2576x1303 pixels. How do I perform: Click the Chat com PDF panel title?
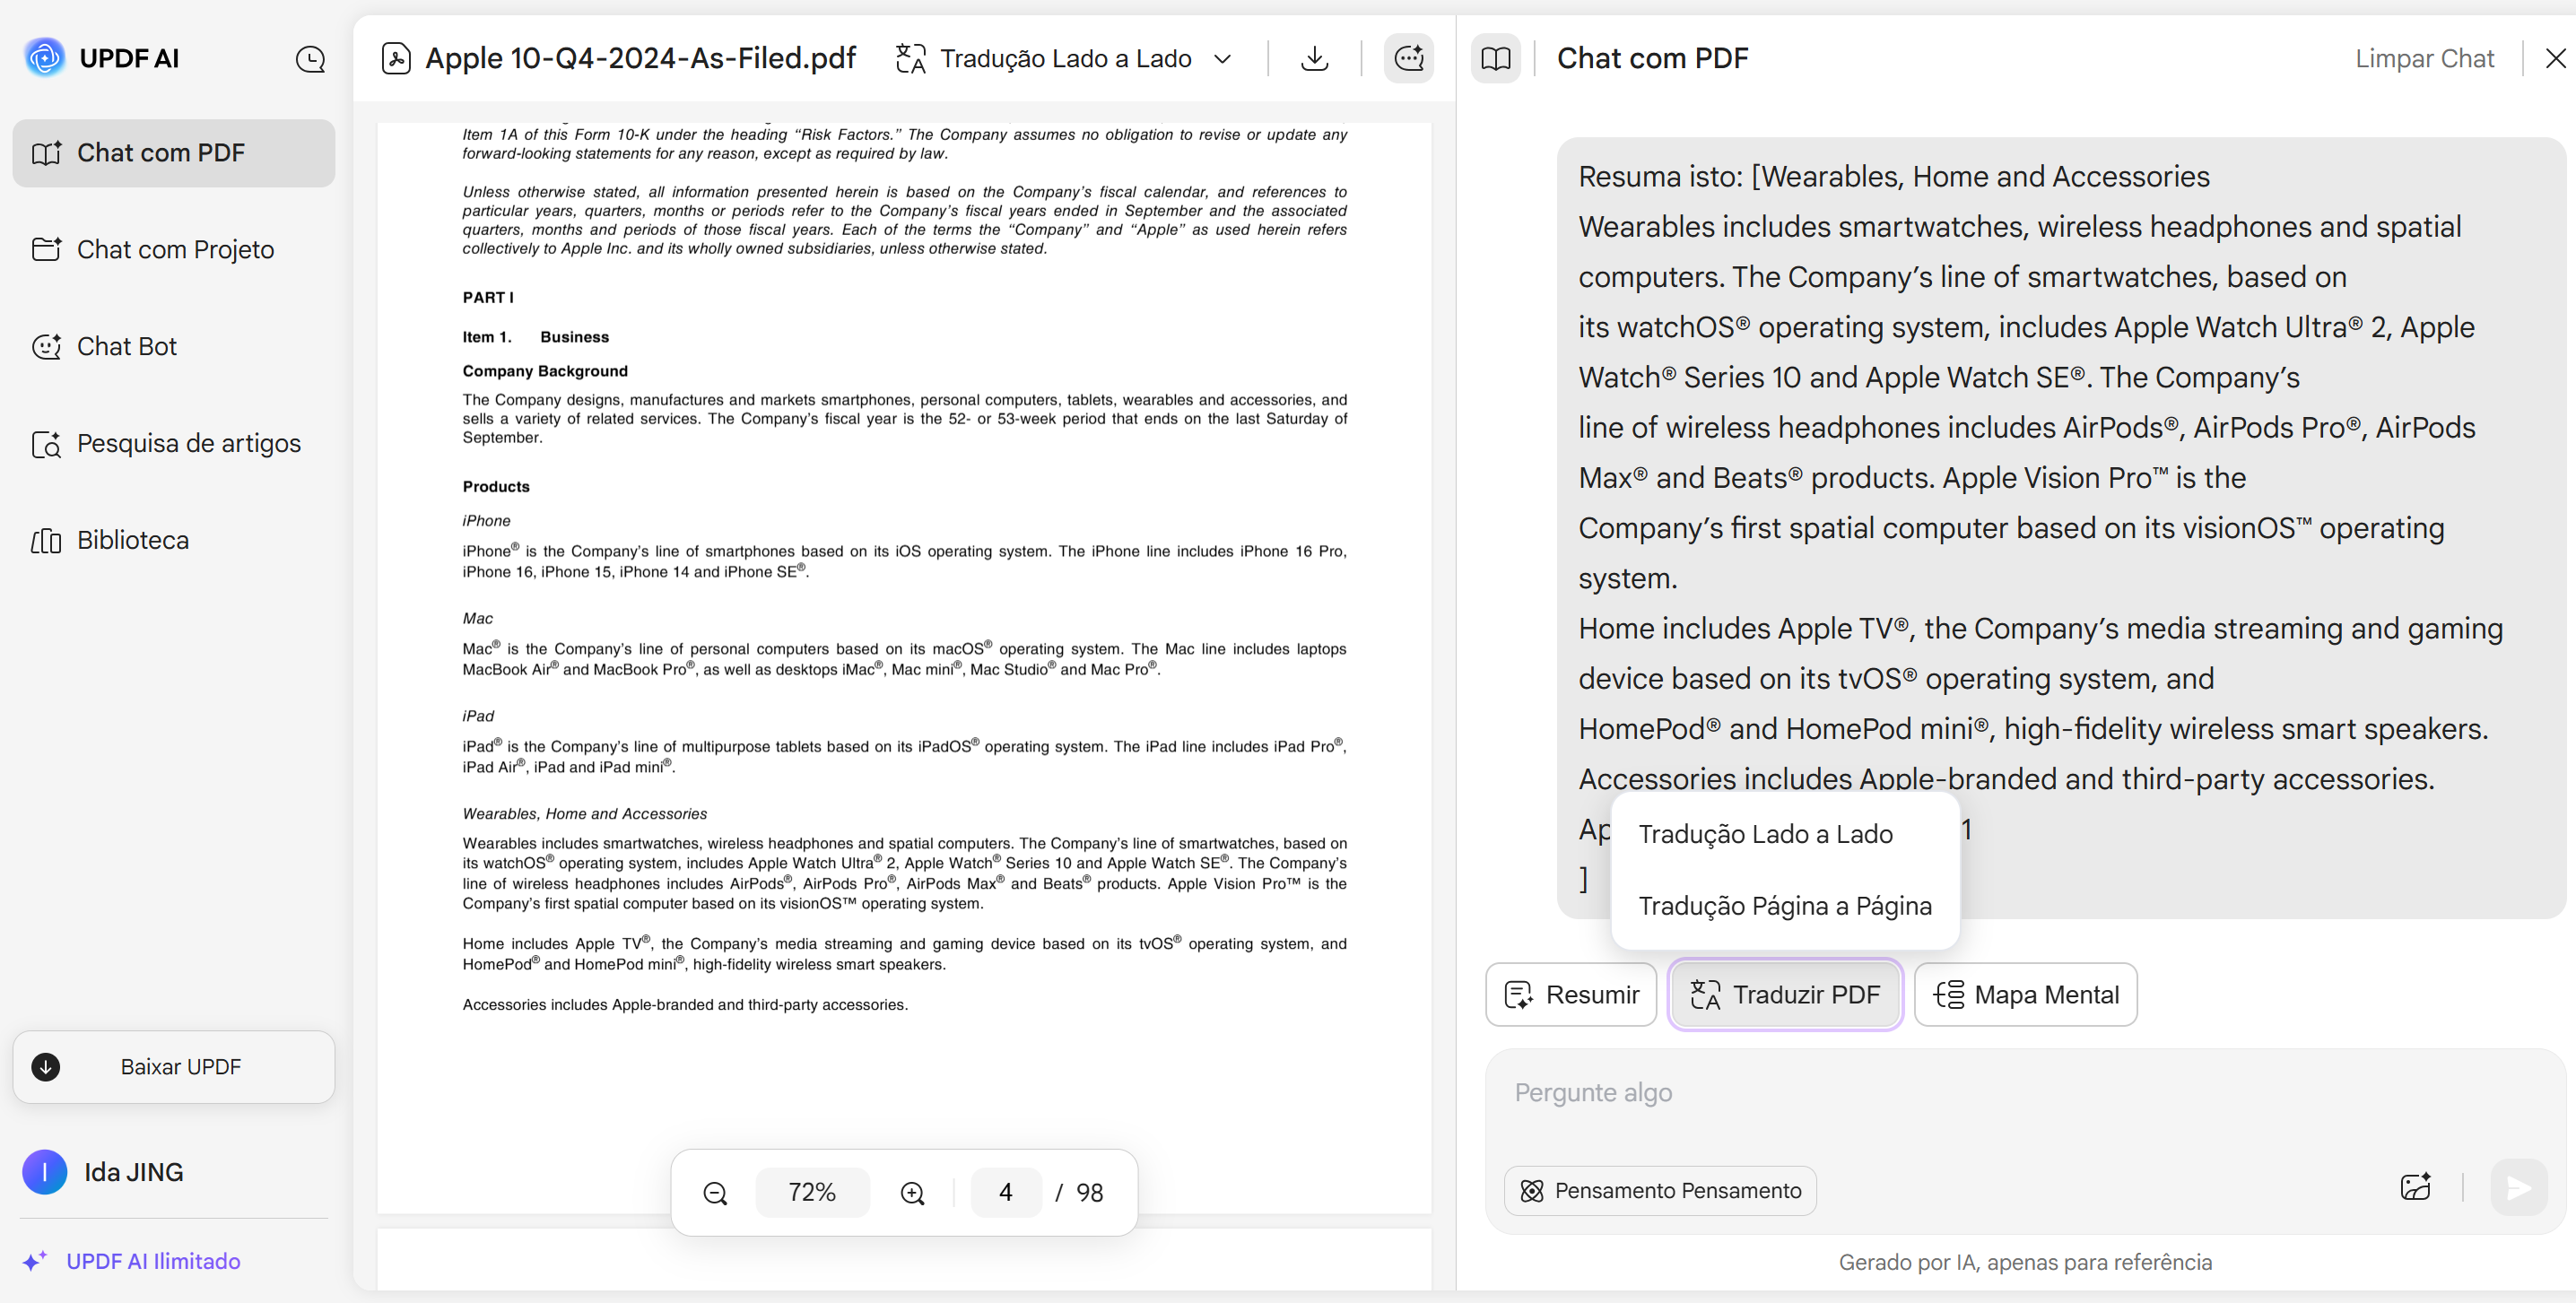pos(1652,59)
